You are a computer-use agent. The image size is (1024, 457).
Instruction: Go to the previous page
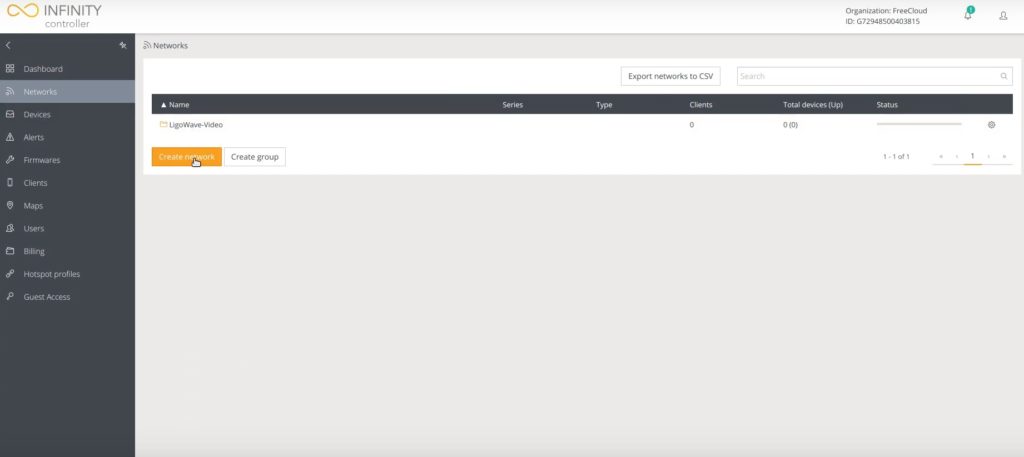957,157
